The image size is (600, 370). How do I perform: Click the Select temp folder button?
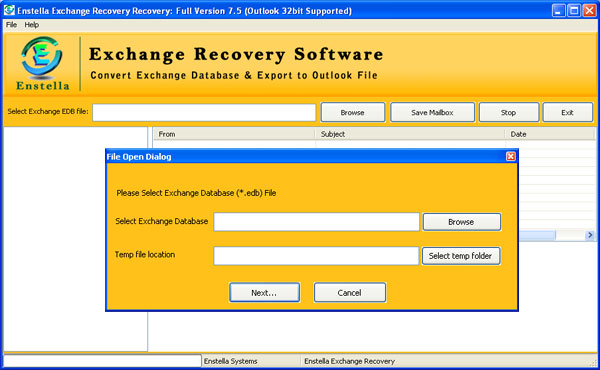coord(461,256)
